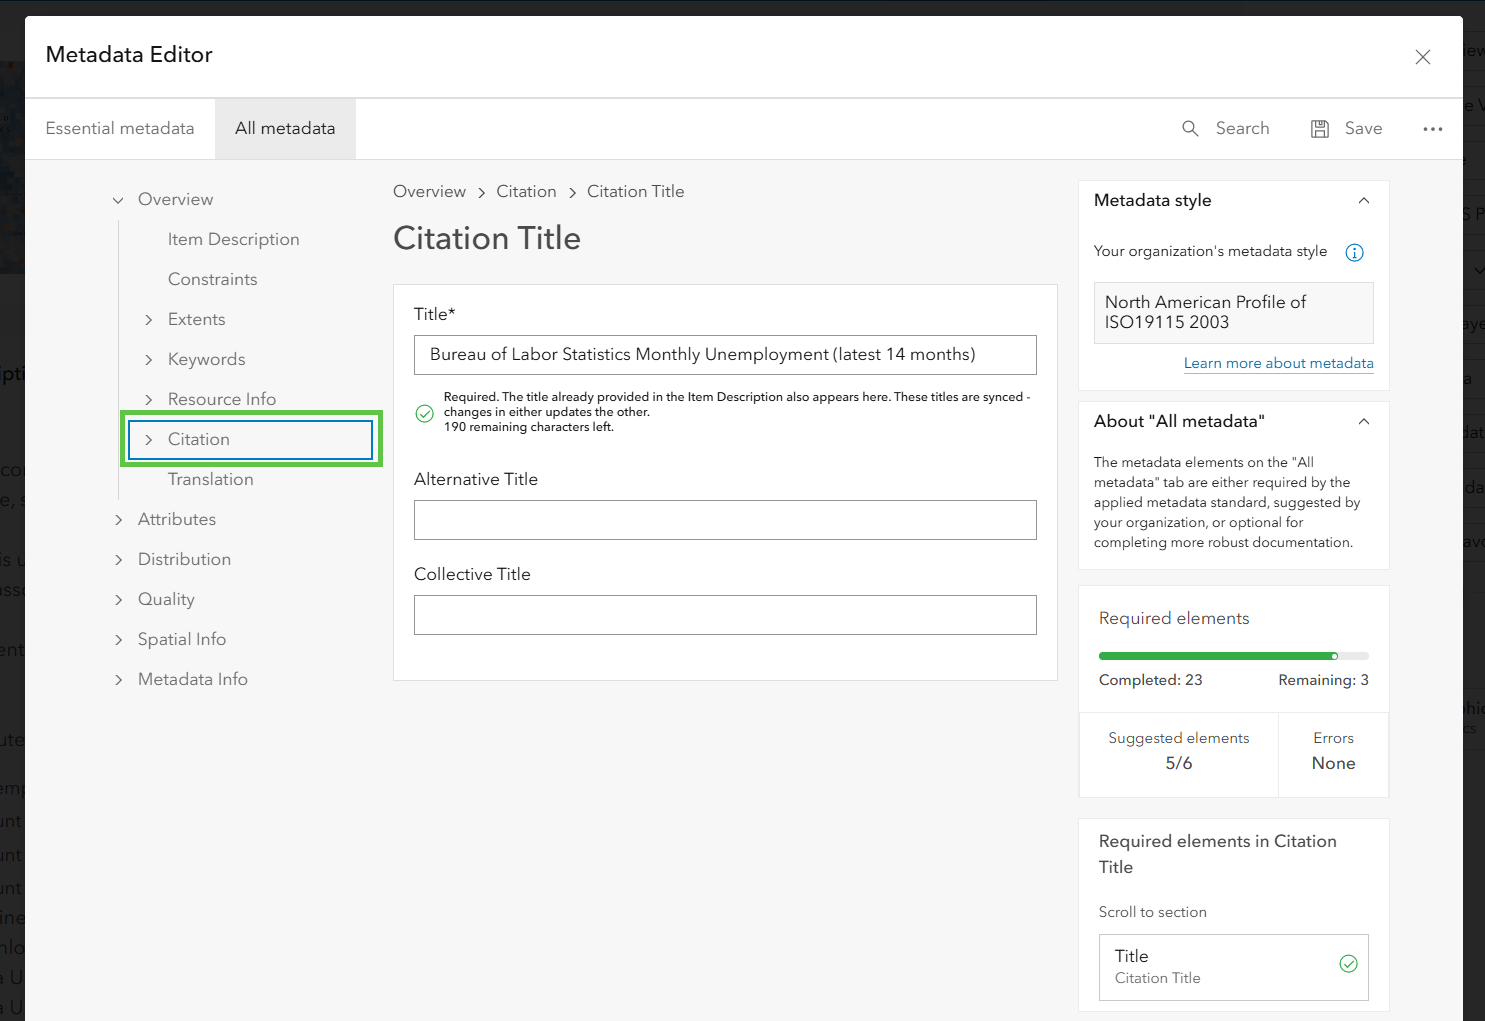Click the Save floppy disk icon

click(x=1320, y=129)
